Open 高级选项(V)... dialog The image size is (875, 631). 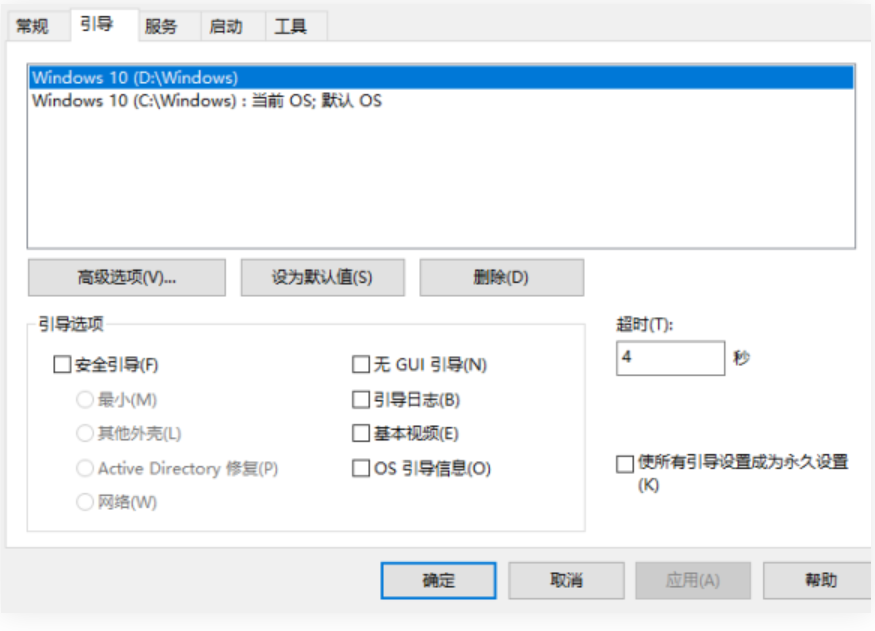[127, 277]
